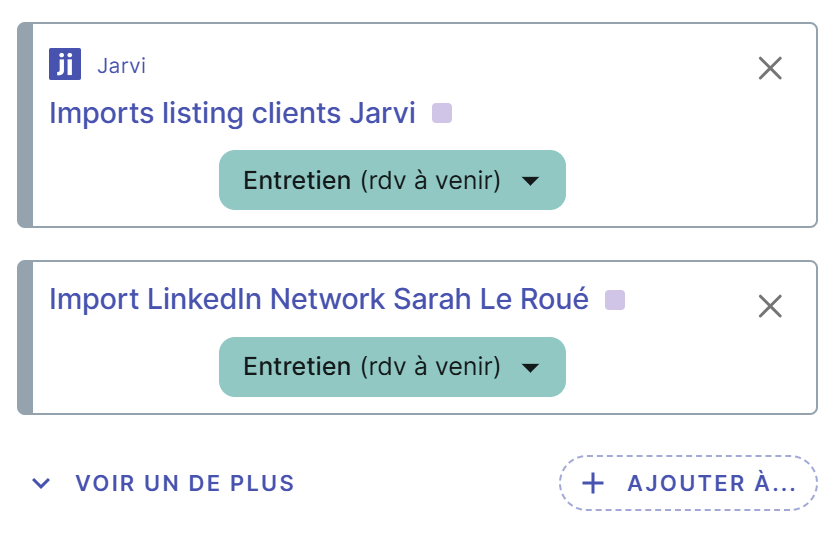Screen dimensions: 839x536
Task: Click empty area inside the LinkedIn Network card
Action: [x=680, y=370]
